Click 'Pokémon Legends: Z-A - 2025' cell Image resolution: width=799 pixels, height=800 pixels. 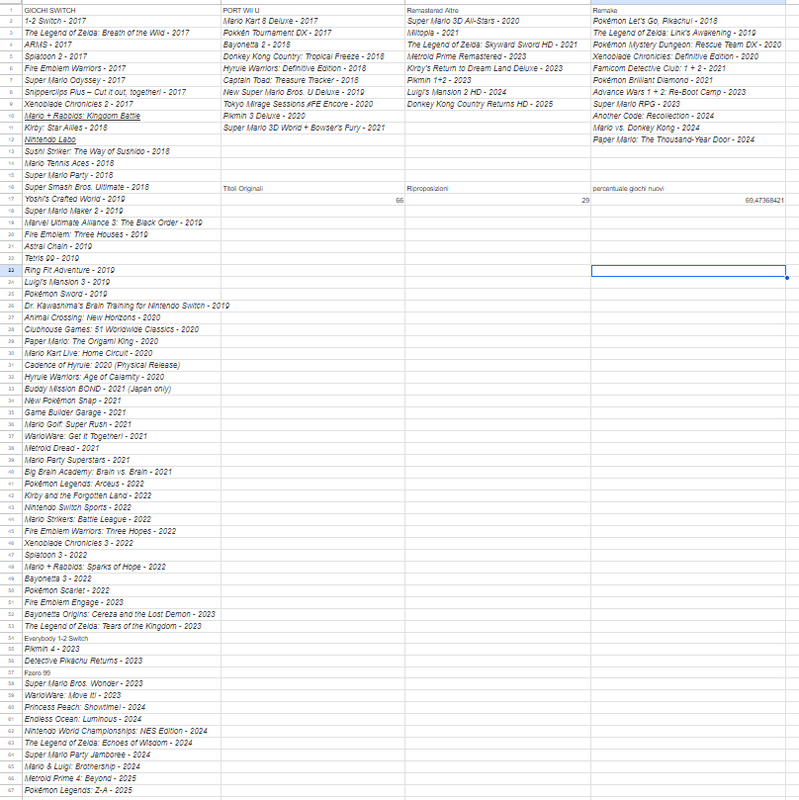[121, 790]
